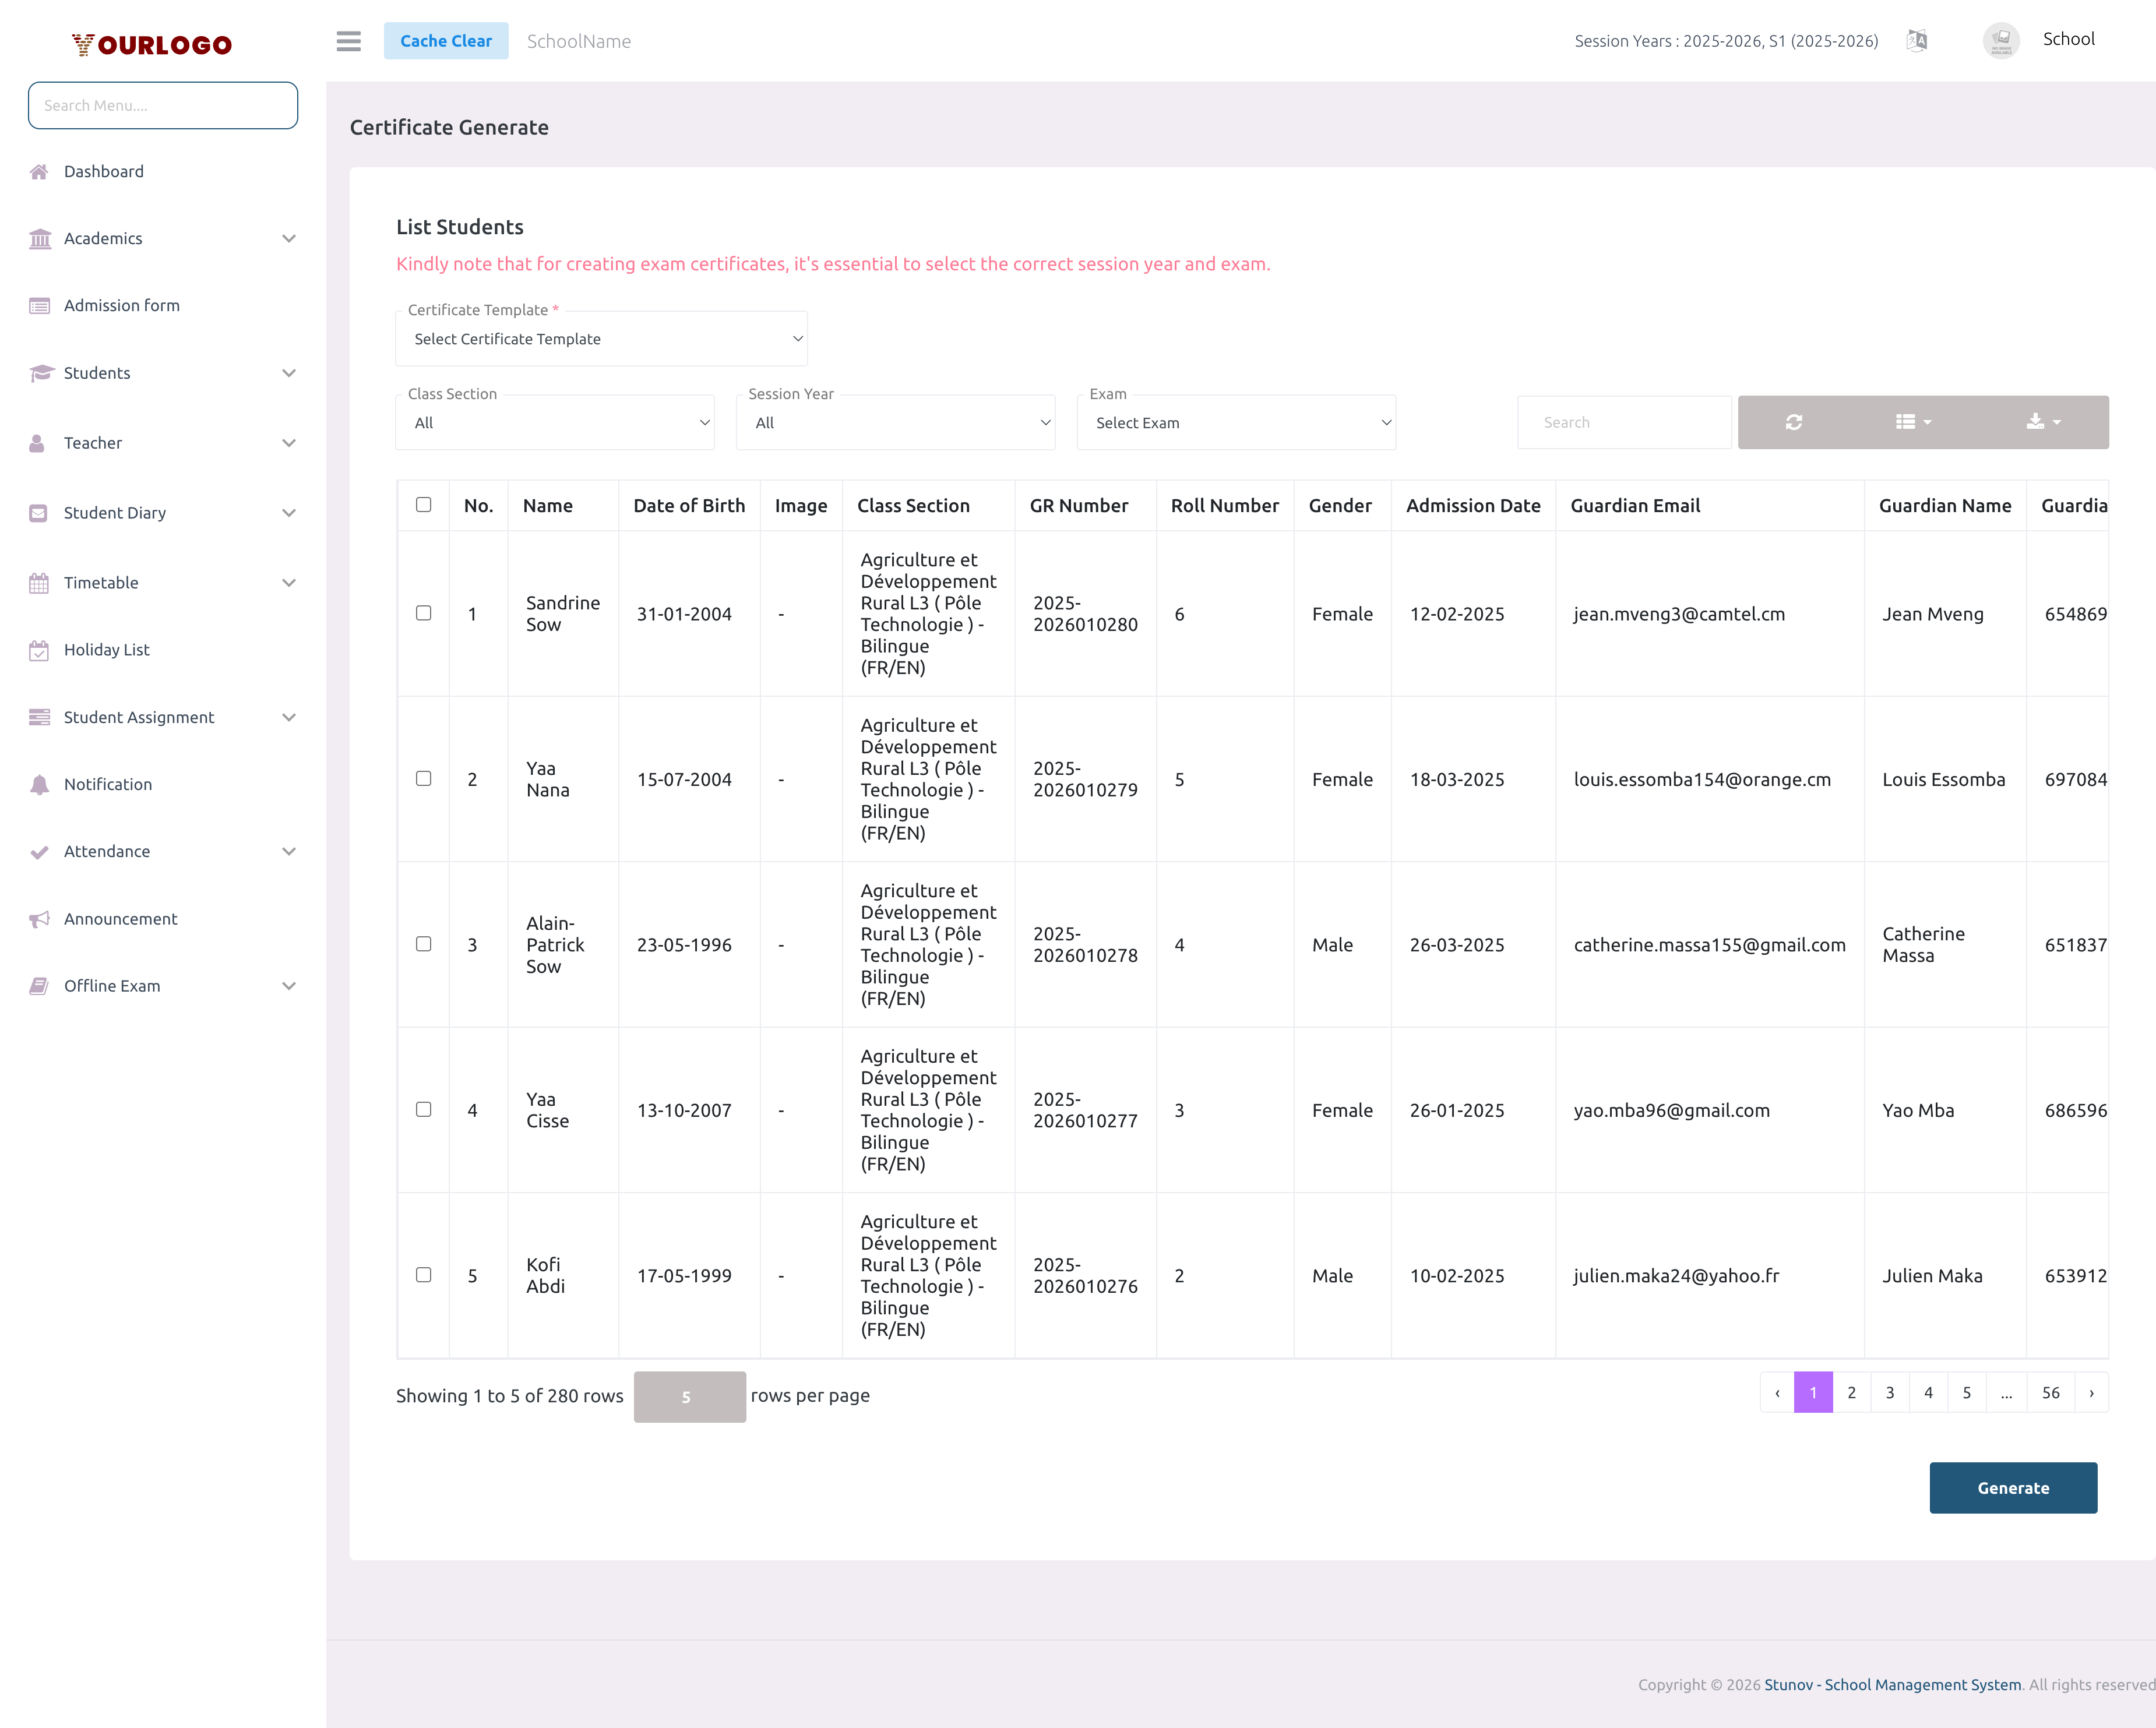Click the Notification bell icon in sidebar
Screen dimensions: 2156x1728
click(x=40, y=783)
